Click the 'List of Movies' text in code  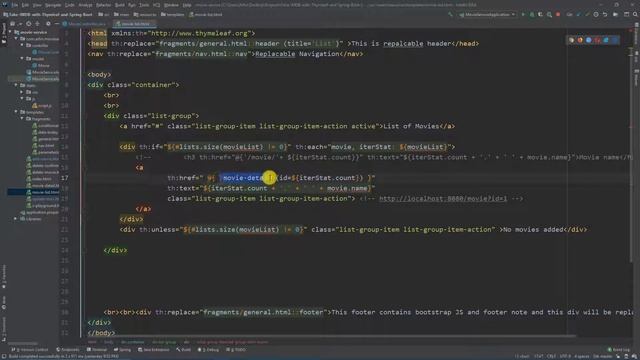[x=411, y=126]
